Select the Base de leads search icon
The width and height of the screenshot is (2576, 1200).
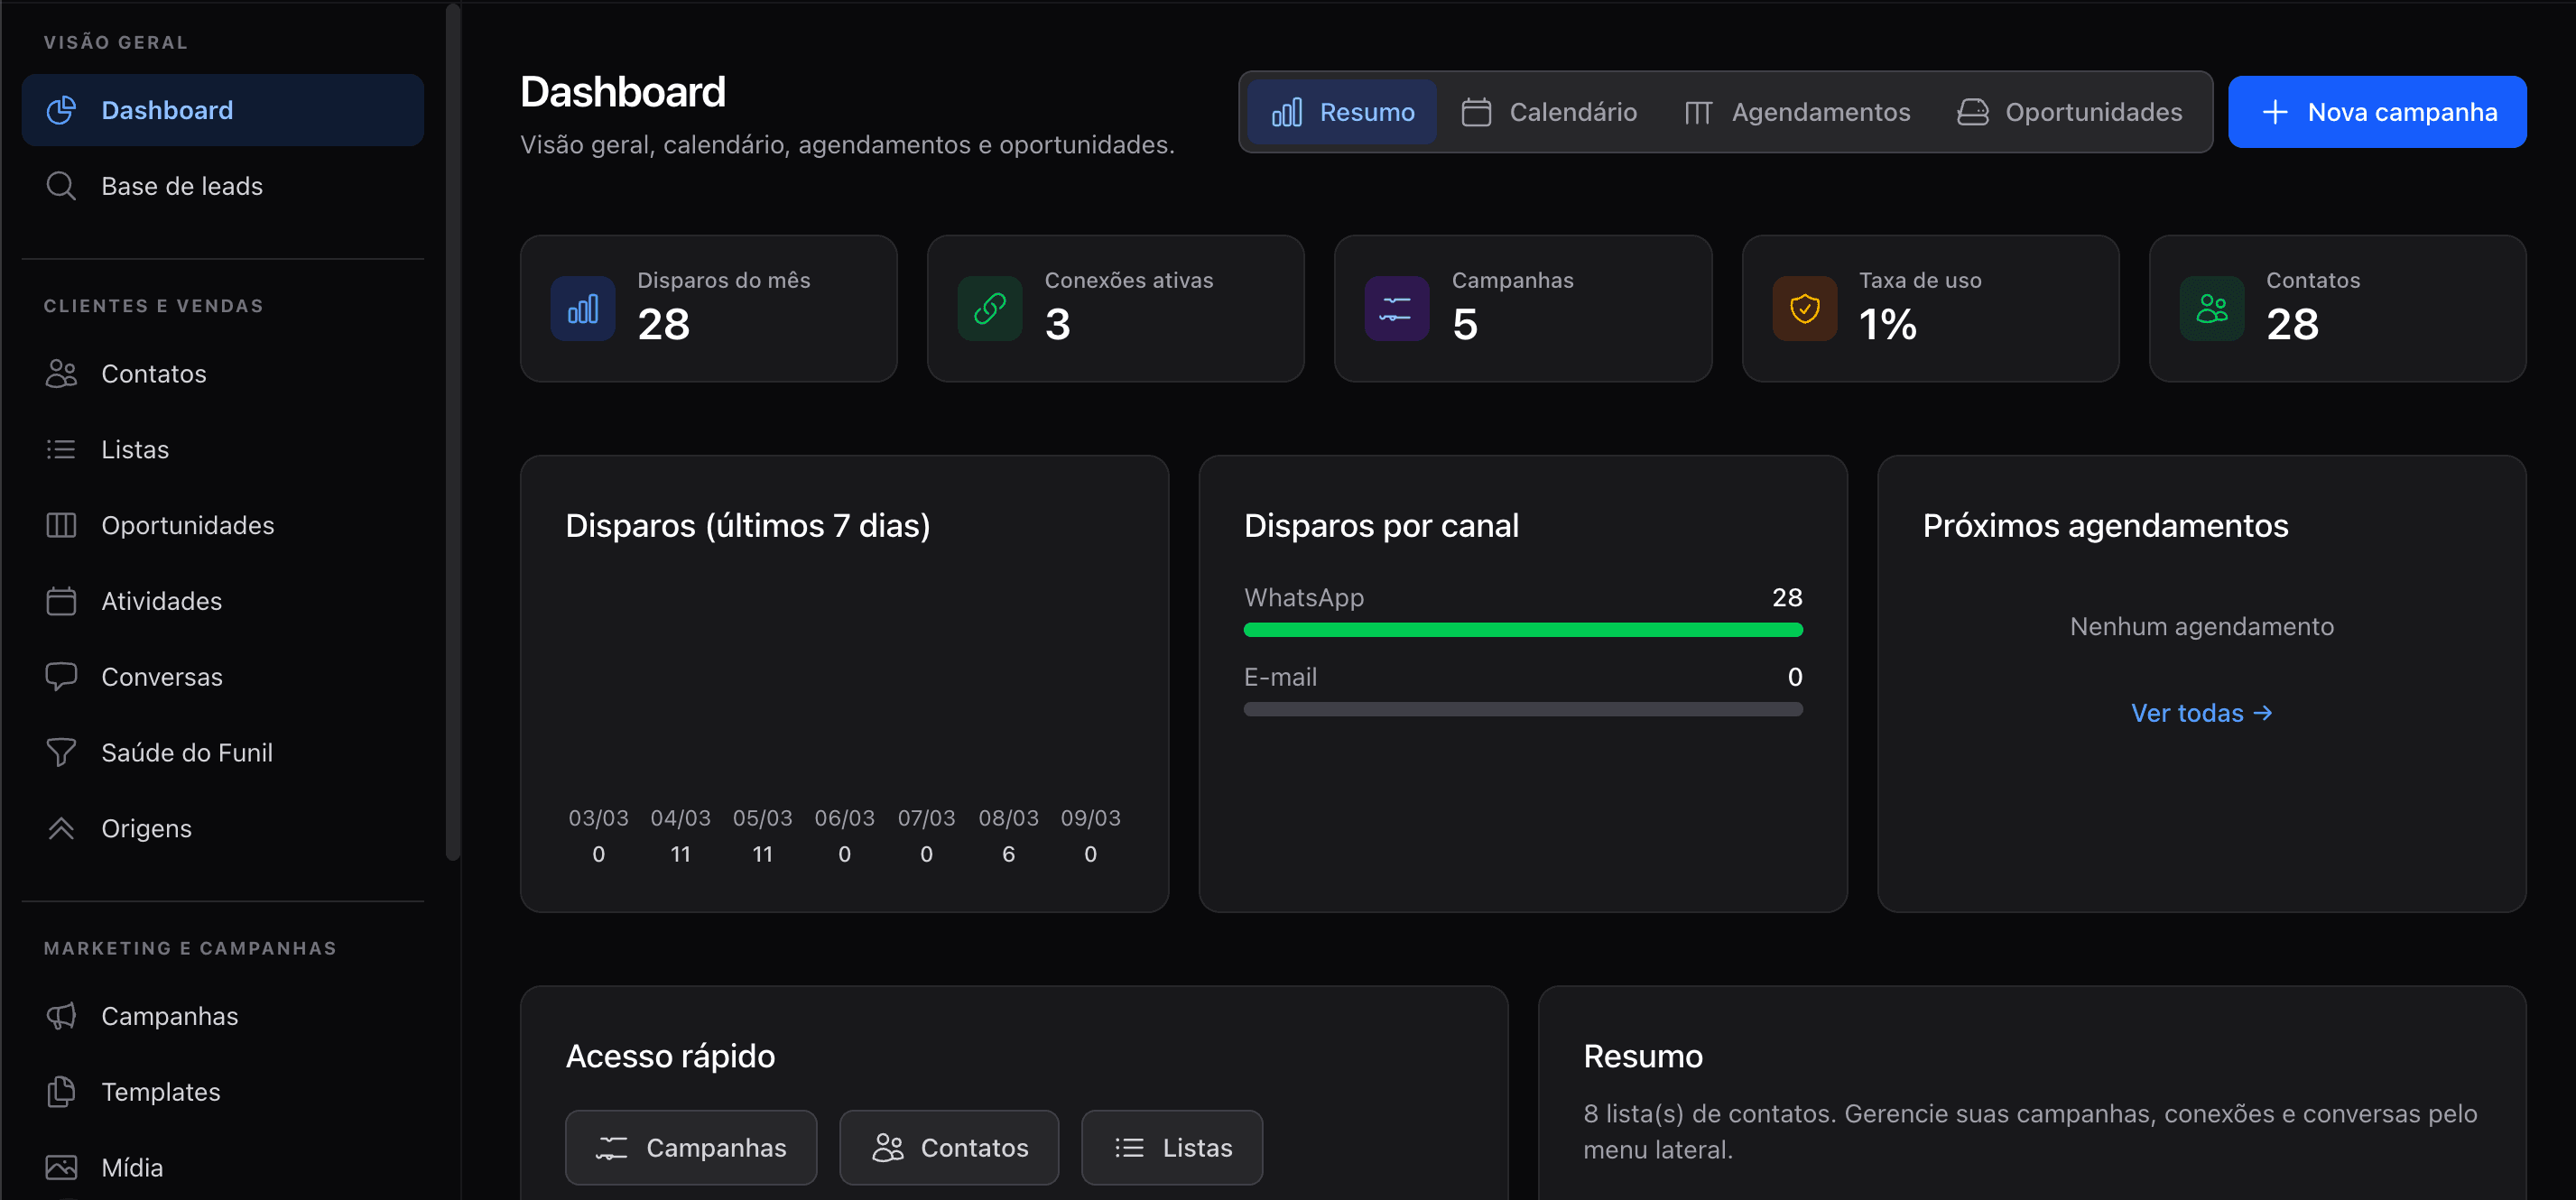(61, 185)
